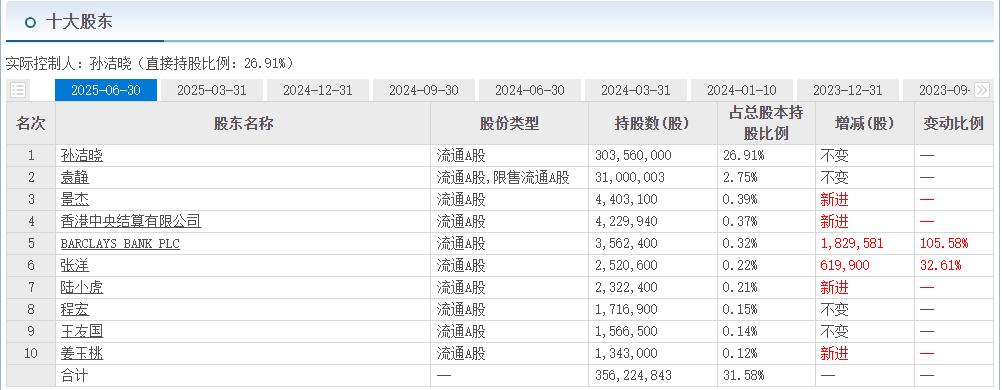Open shareholder link 张洋
Viewport: 1002px width, 390px height.
click(75, 265)
